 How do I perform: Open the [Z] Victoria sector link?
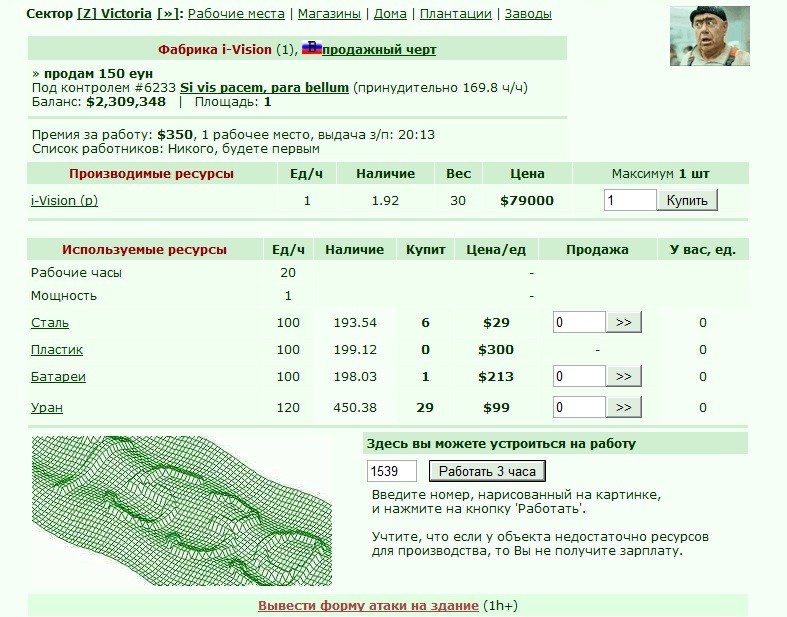[114, 14]
